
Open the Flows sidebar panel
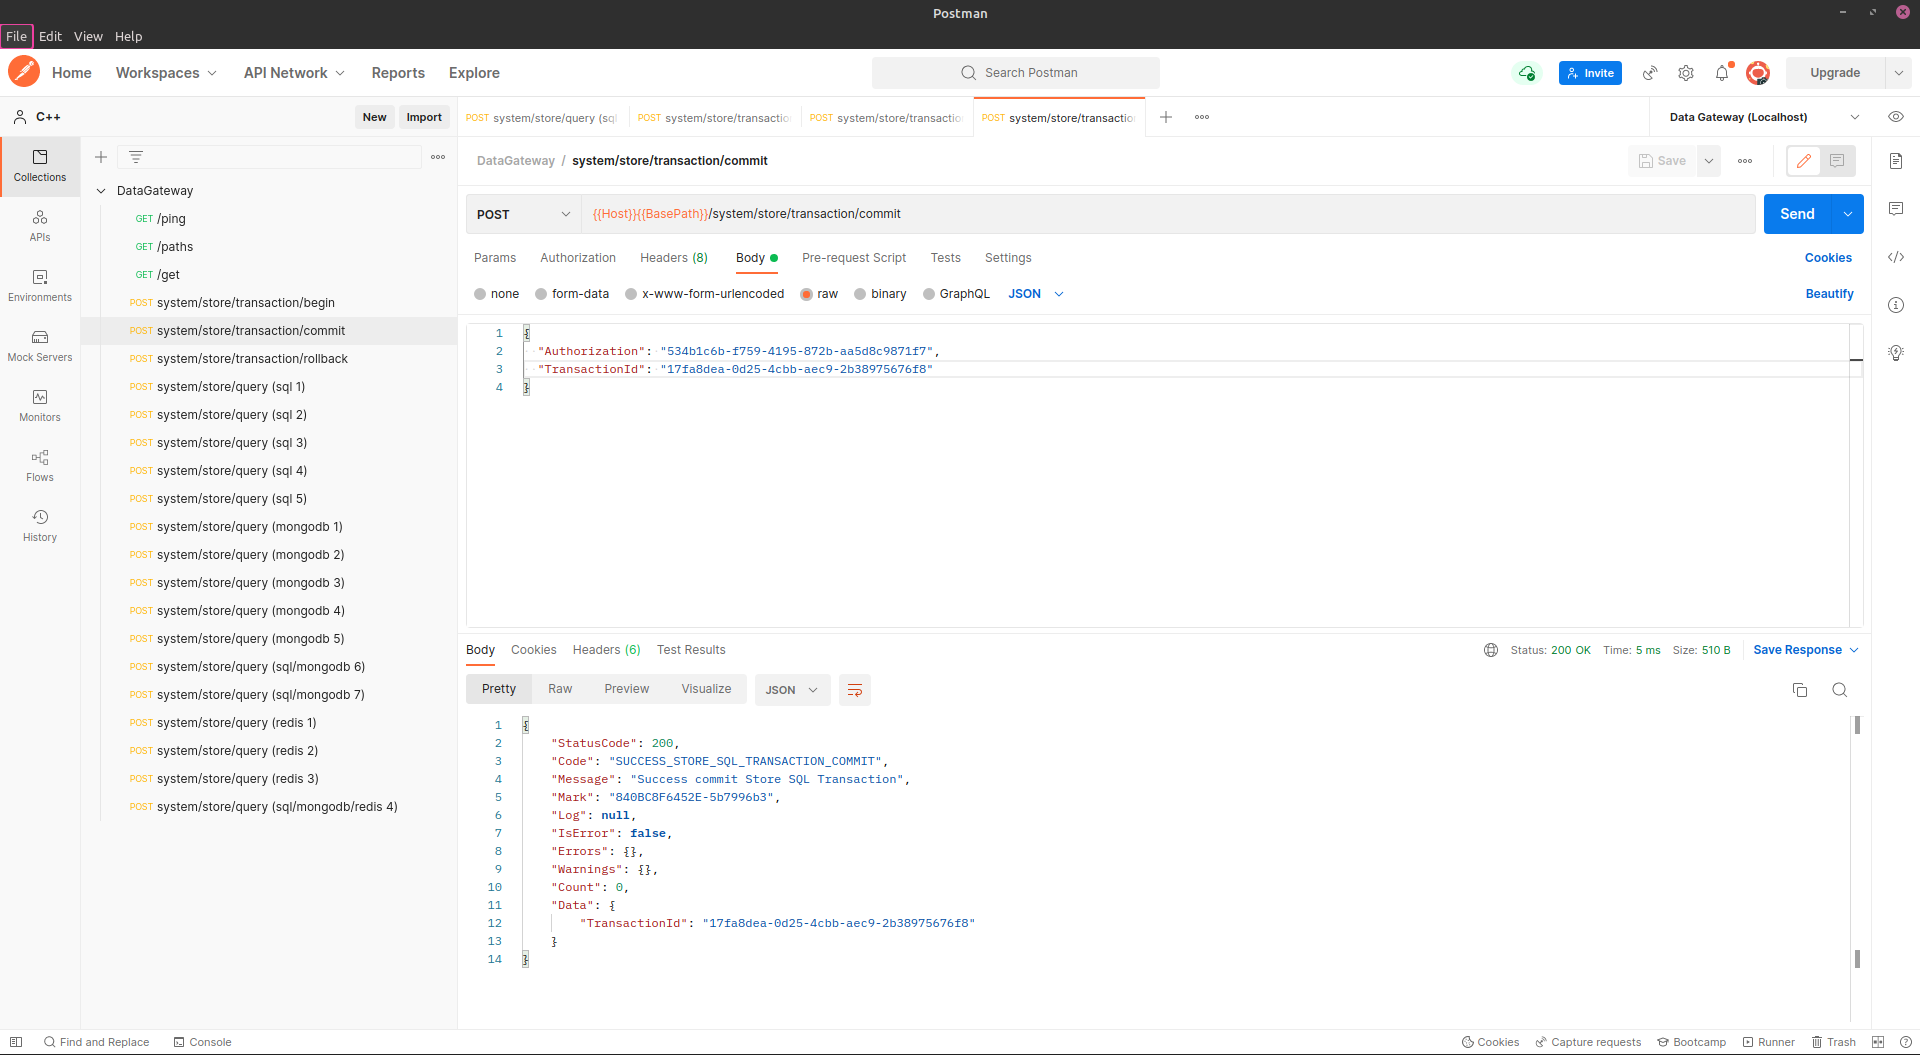pyautogui.click(x=40, y=466)
